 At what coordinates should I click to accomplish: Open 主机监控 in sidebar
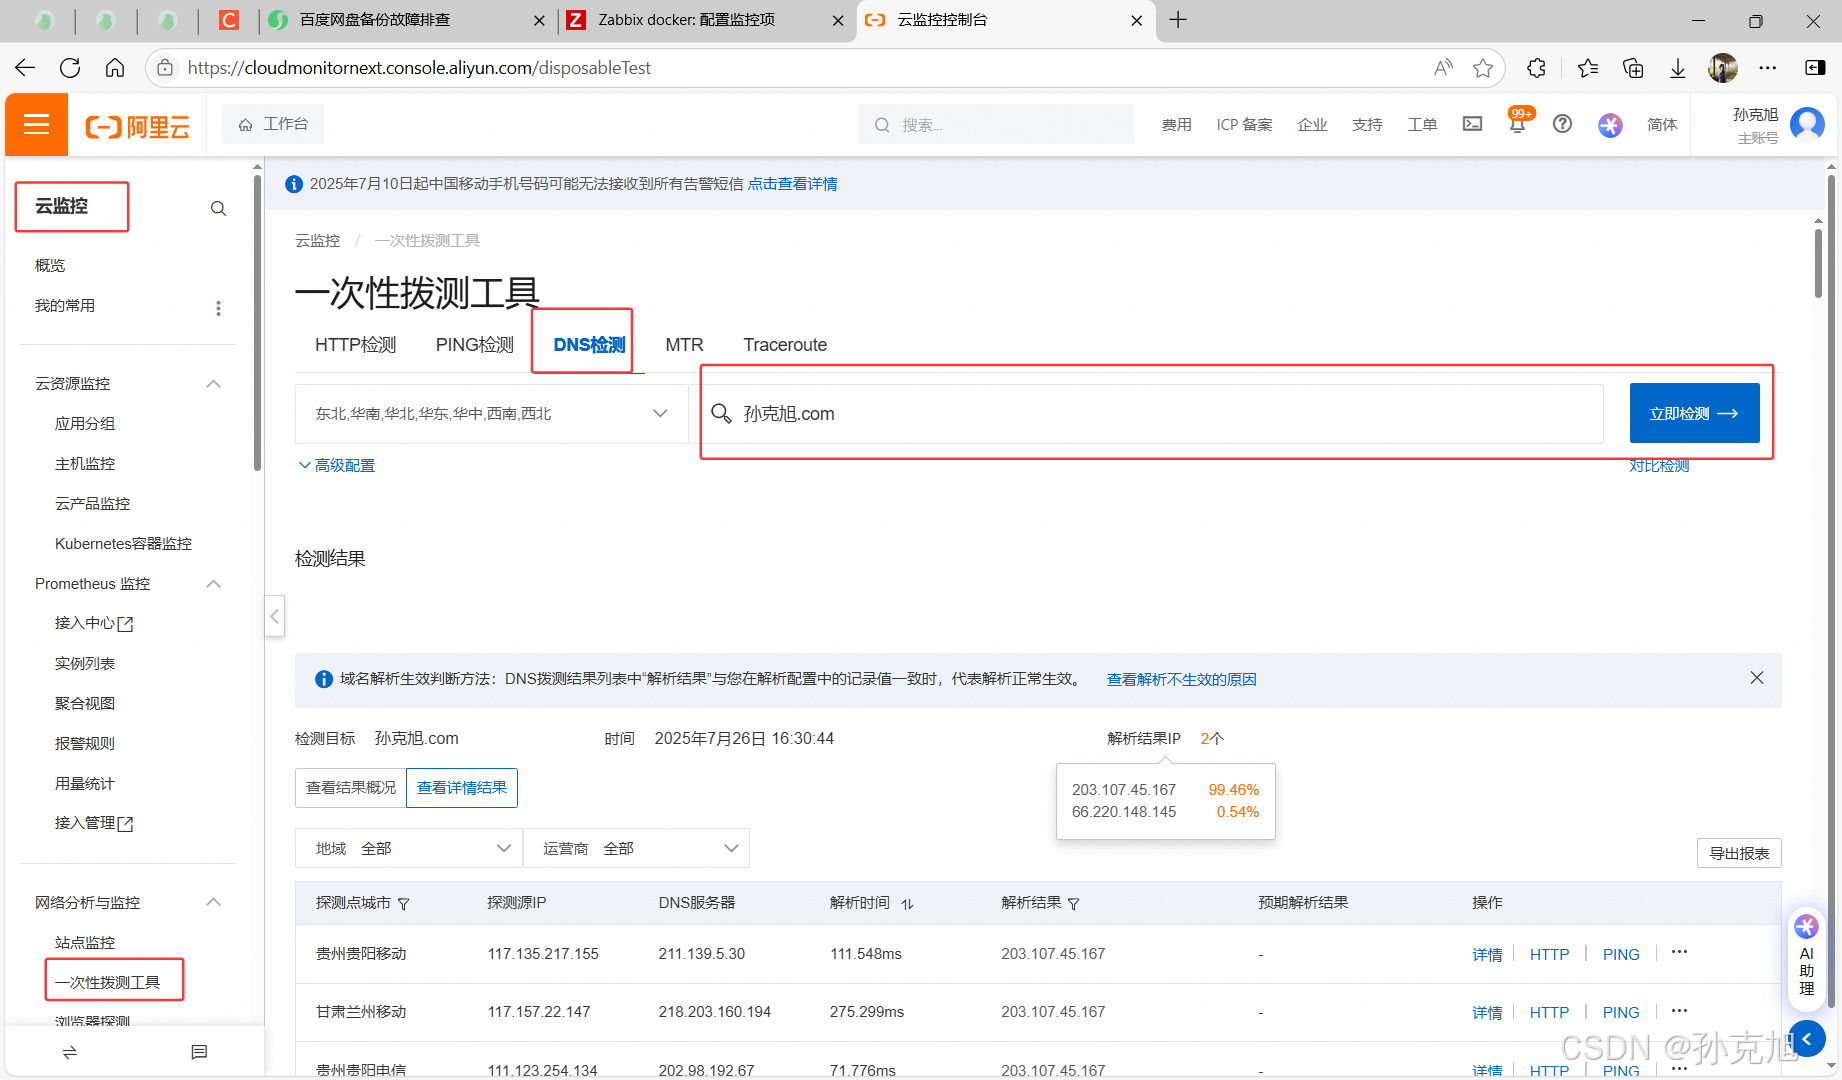pyautogui.click(x=85, y=463)
